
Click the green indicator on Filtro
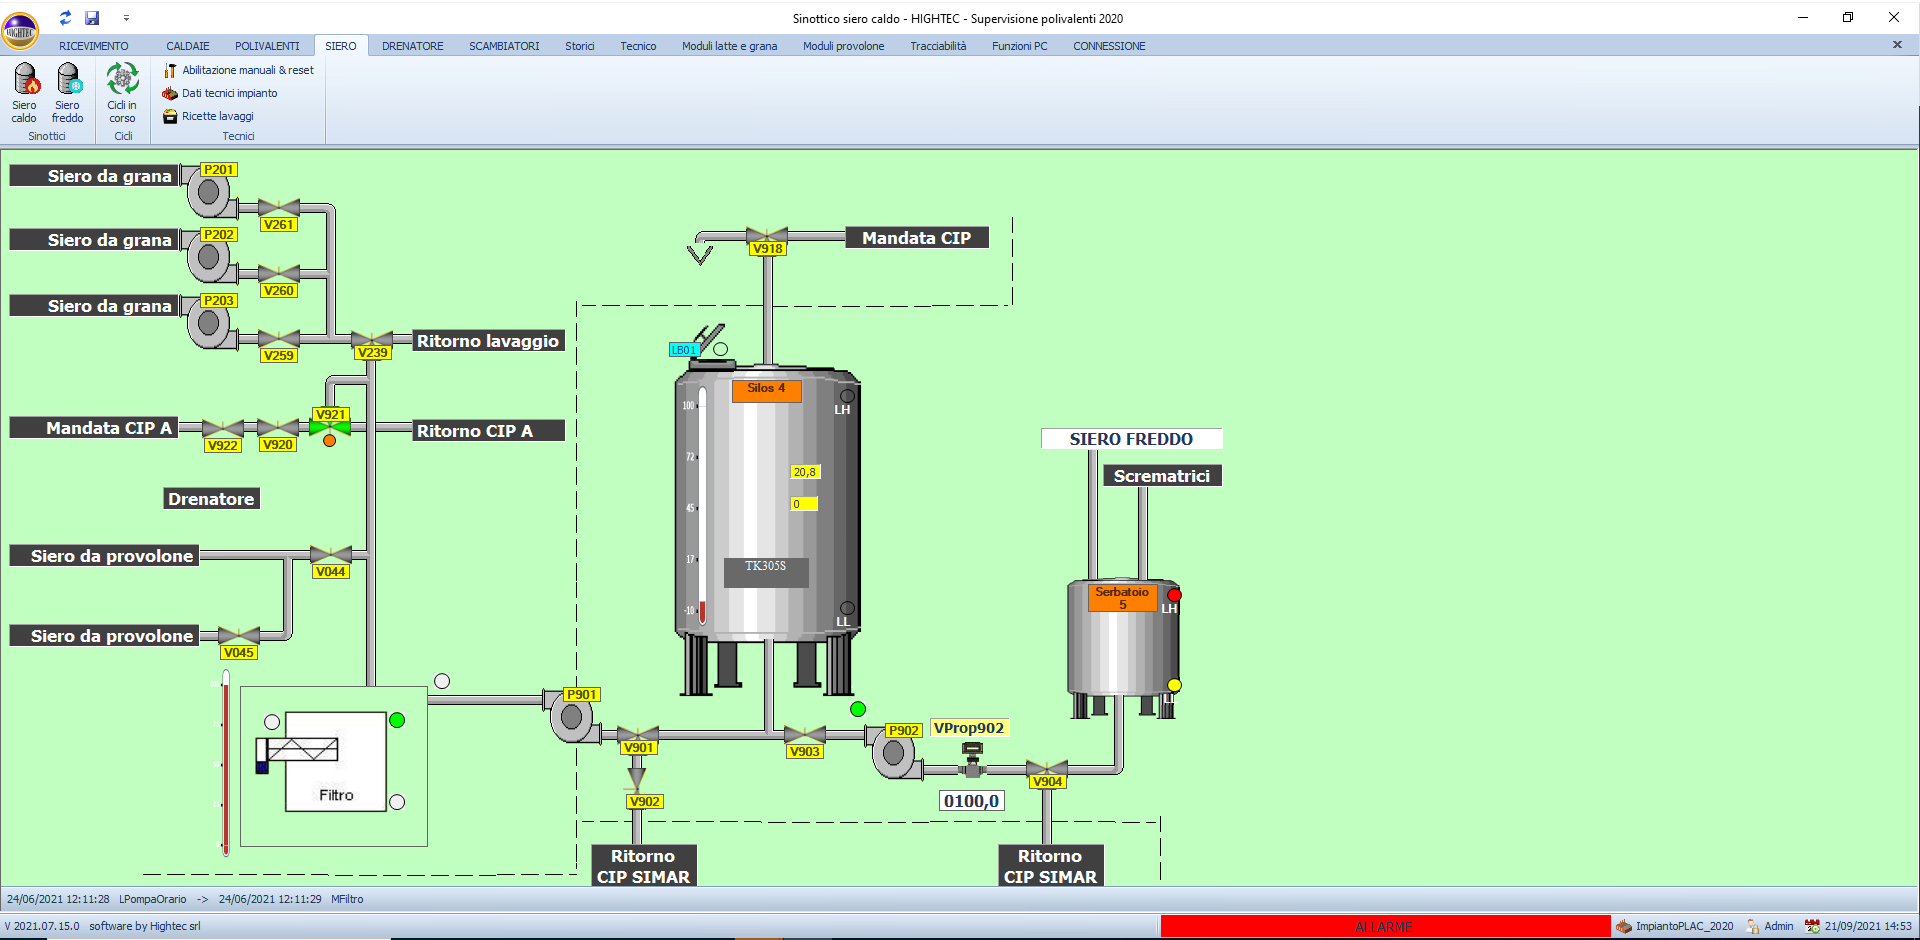(397, 720)
